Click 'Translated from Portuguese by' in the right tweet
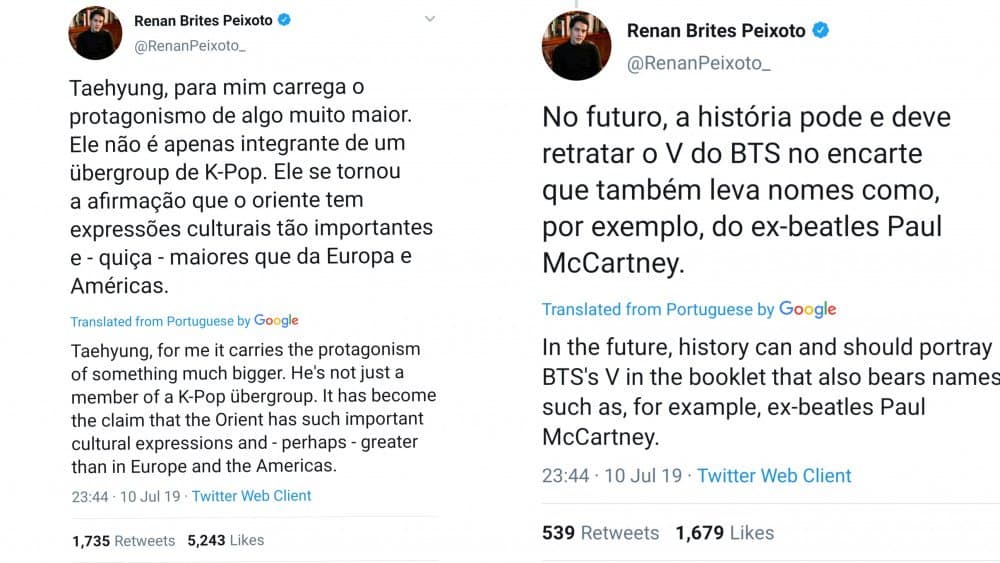 click(x=658, y=310)
